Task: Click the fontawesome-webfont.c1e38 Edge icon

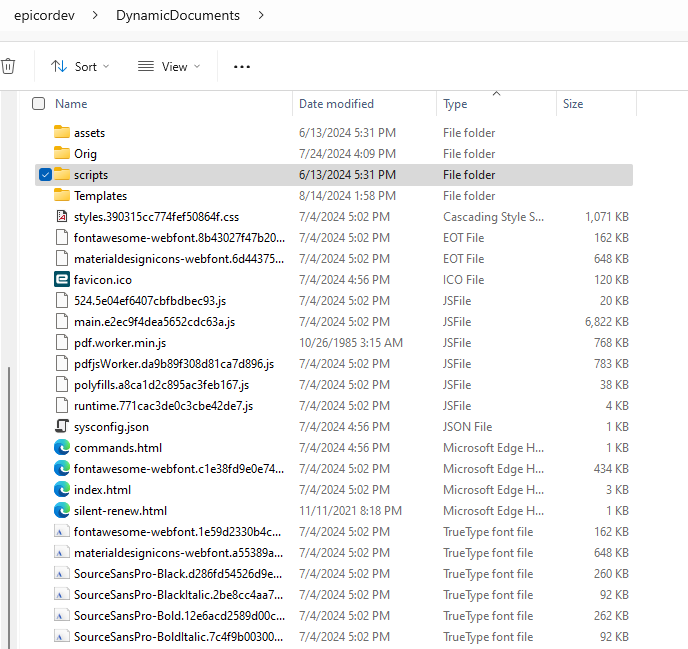Action: coord(62,468)
